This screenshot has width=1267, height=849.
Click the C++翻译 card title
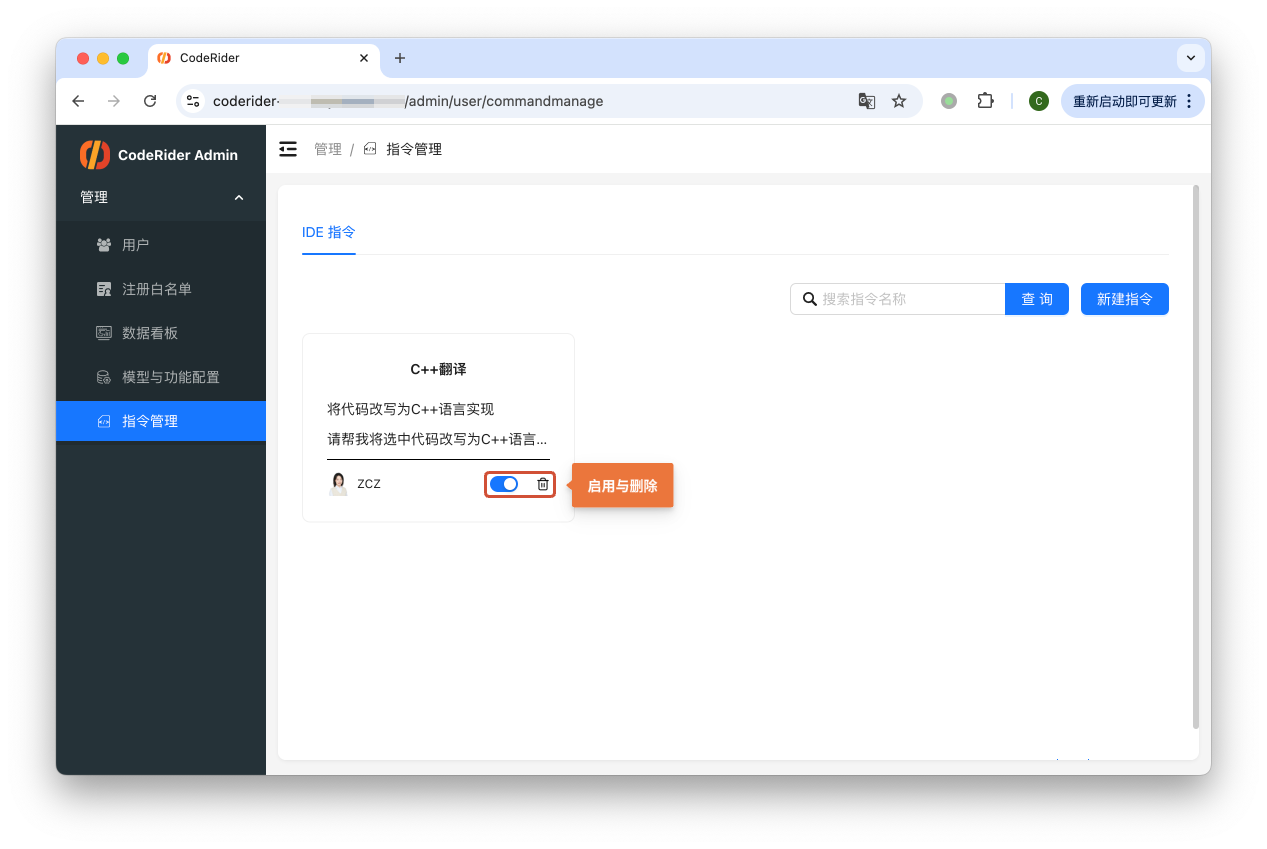[x=438, y=369]
